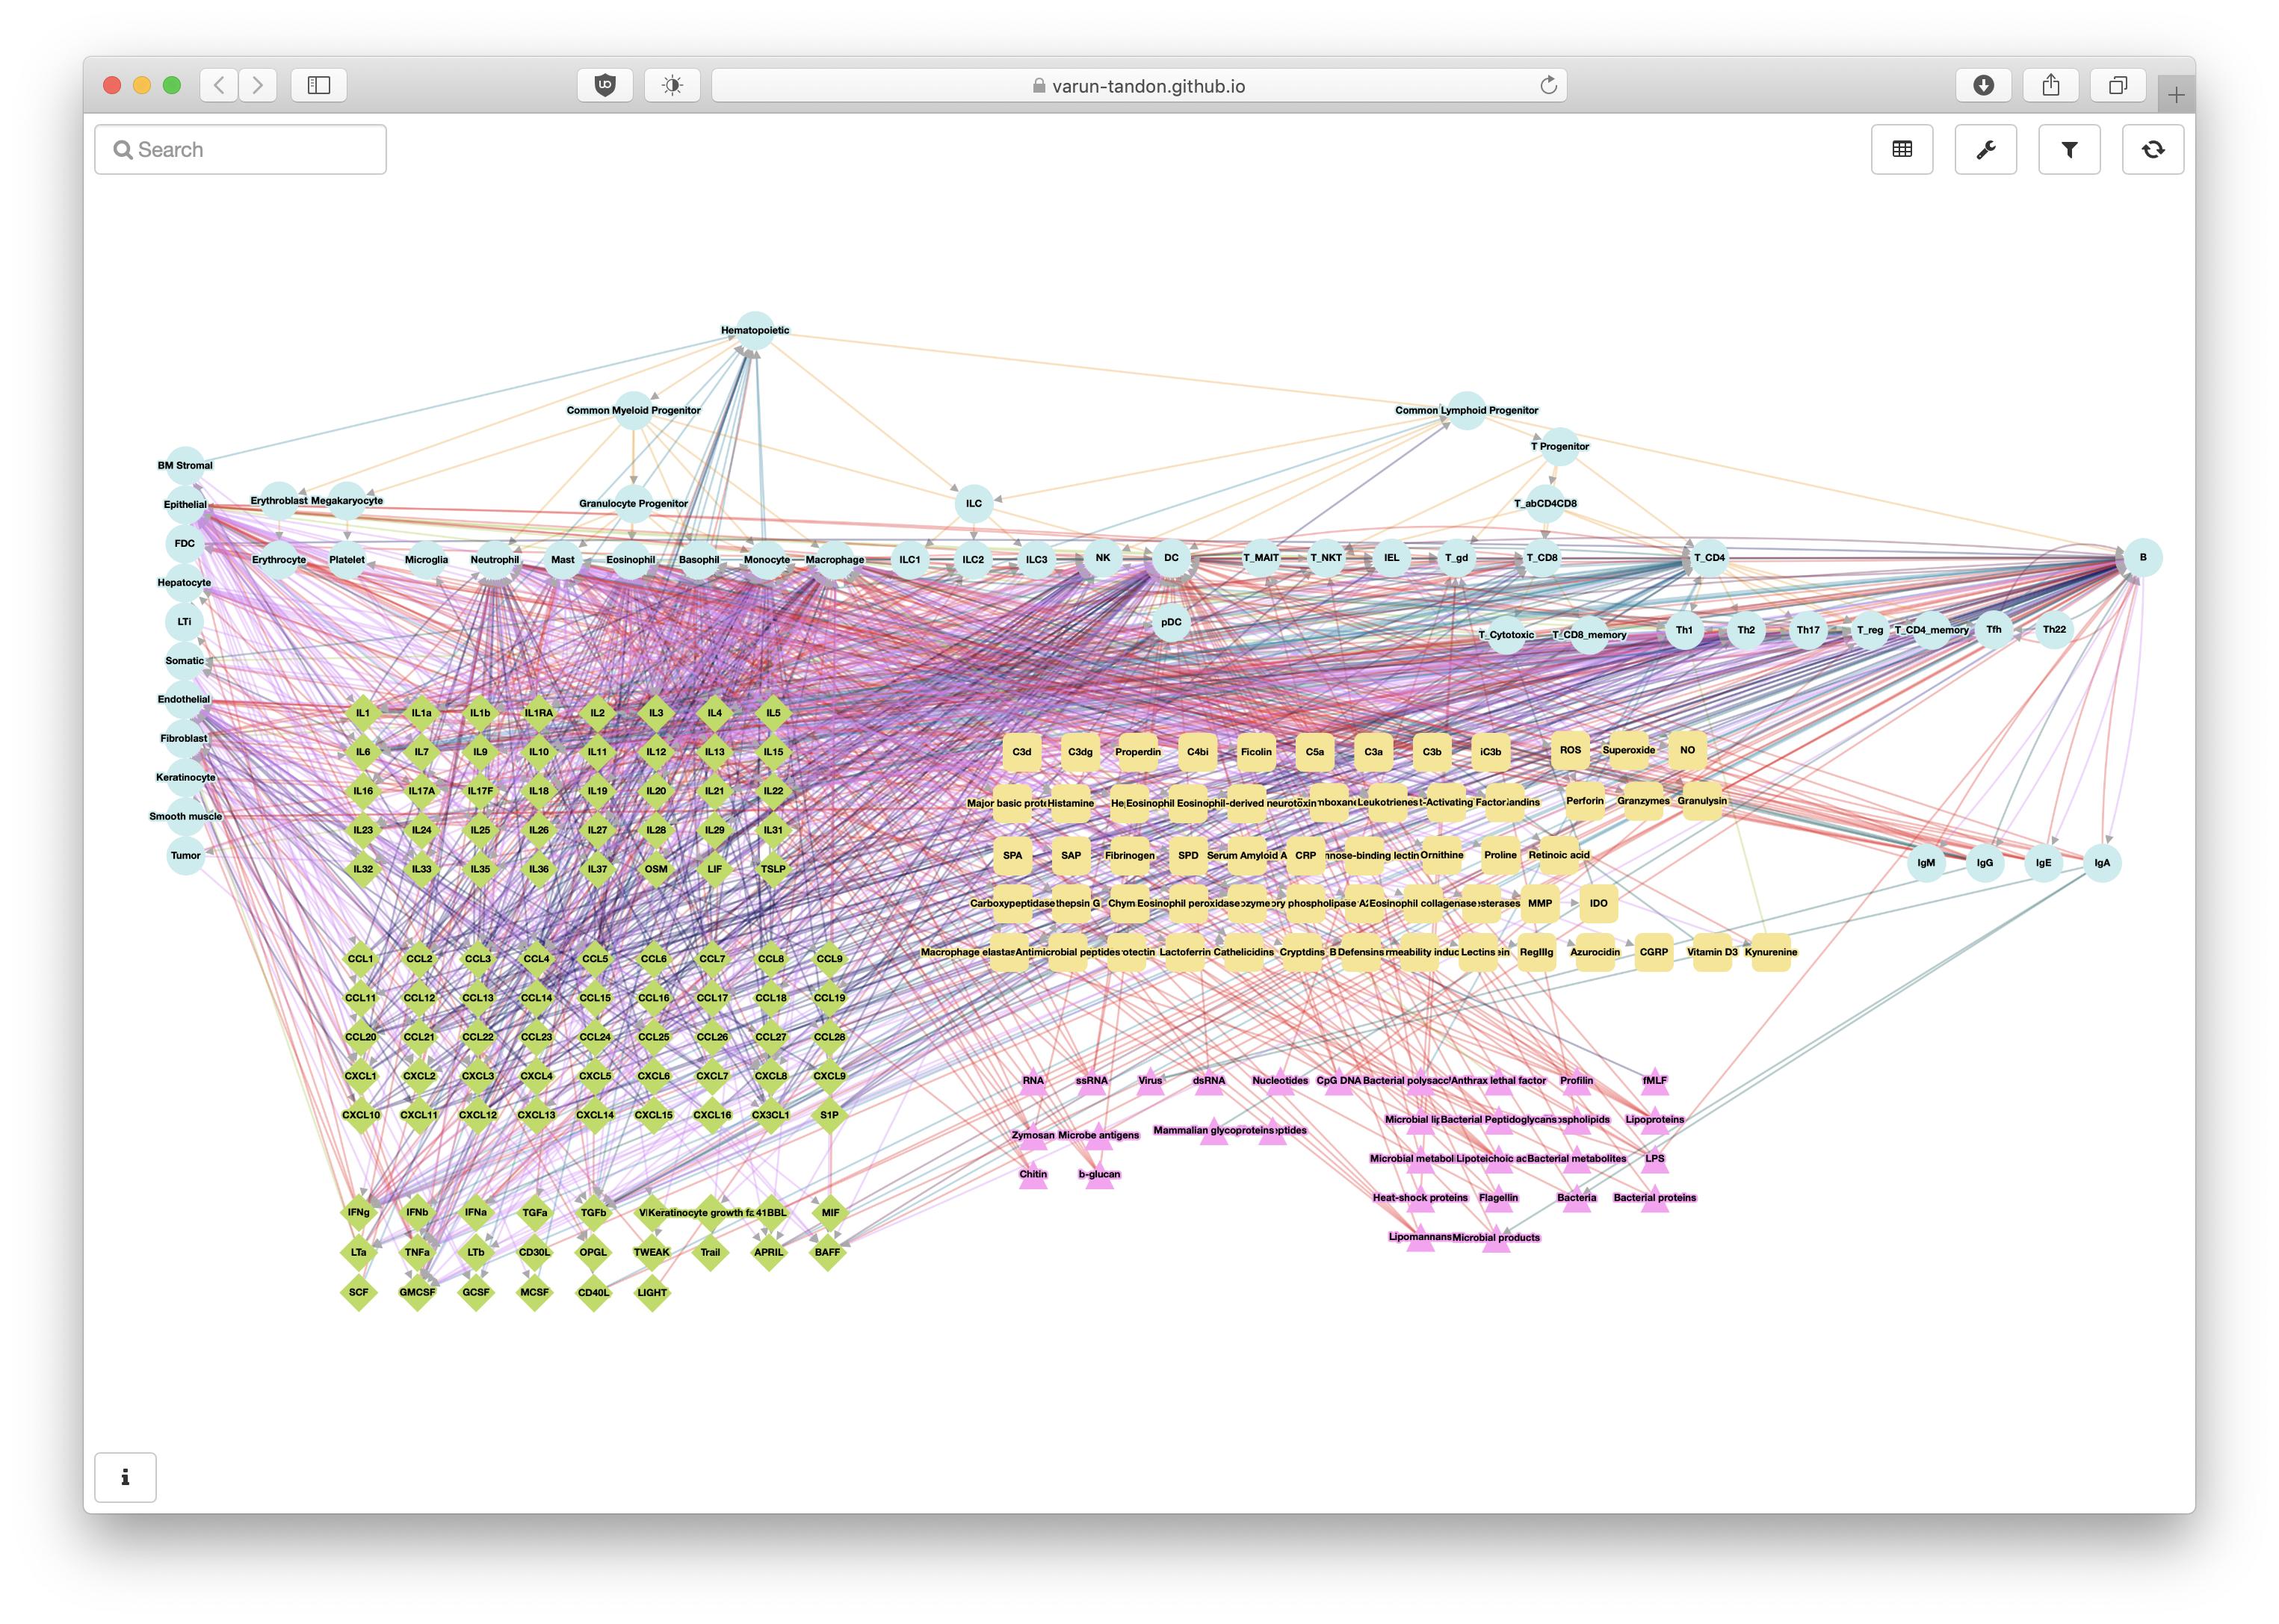Viewport: 2279px width, 1624px height.
Task: Select the pDC node
Action: tap(1171, 622)
